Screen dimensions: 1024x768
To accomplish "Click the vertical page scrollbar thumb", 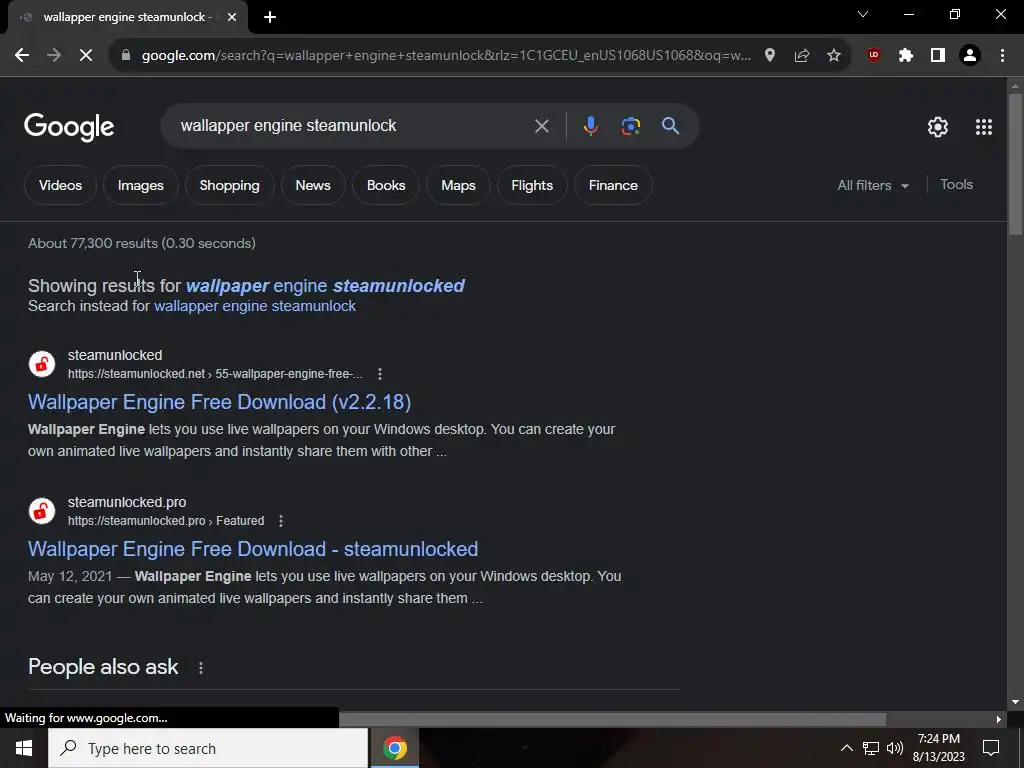I will click(1015, 164).
